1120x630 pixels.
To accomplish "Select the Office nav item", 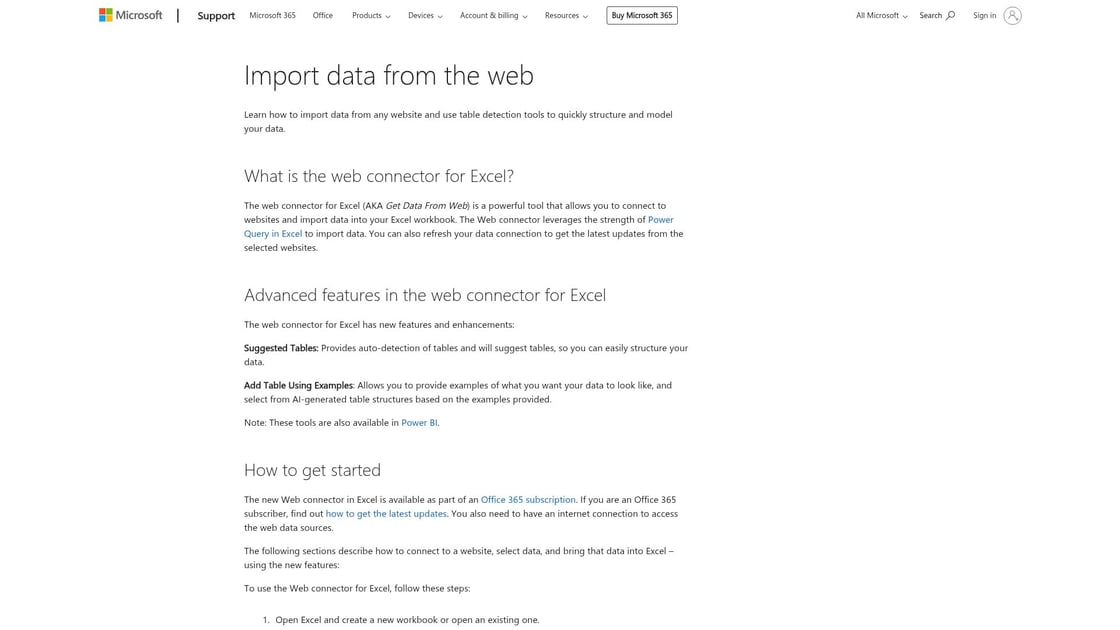I will (322, 15).
